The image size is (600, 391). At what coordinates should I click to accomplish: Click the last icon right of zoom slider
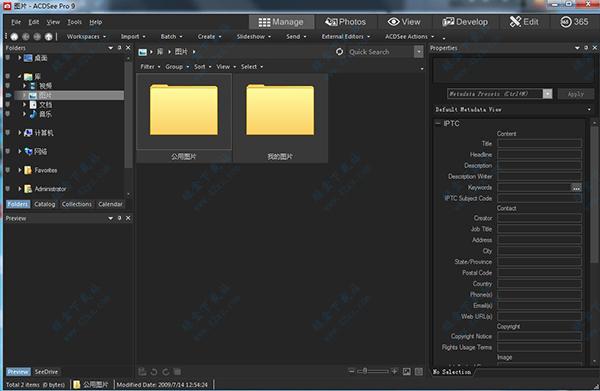point(419,371)
